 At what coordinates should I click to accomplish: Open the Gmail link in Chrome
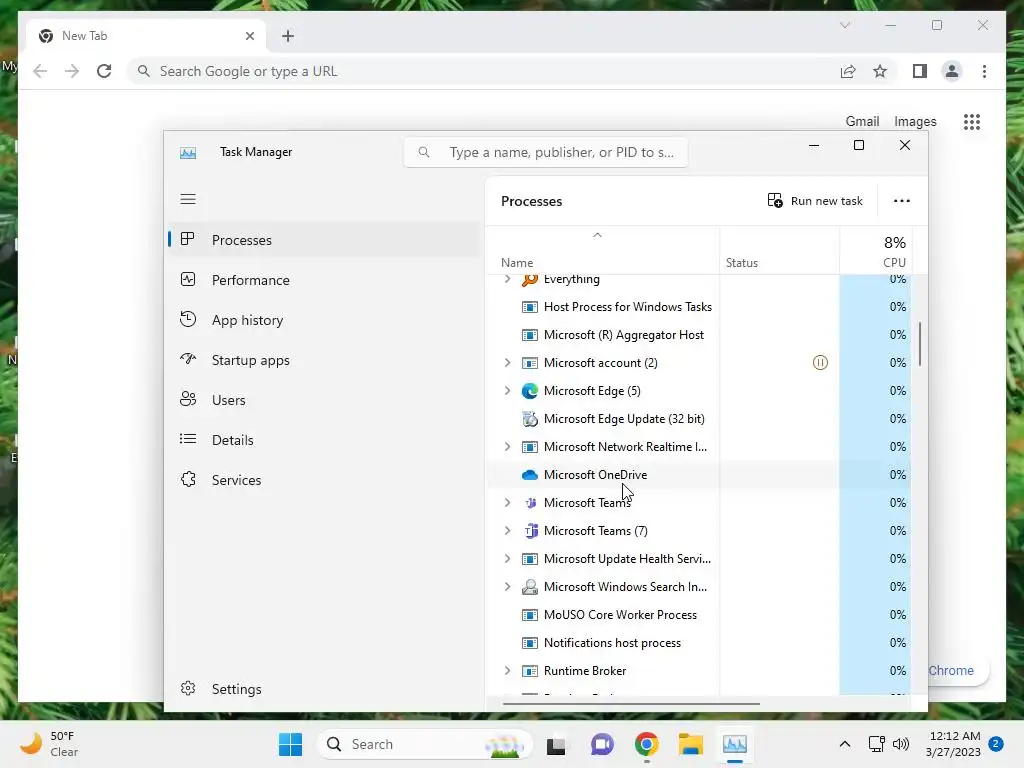[x=862, y=121]
